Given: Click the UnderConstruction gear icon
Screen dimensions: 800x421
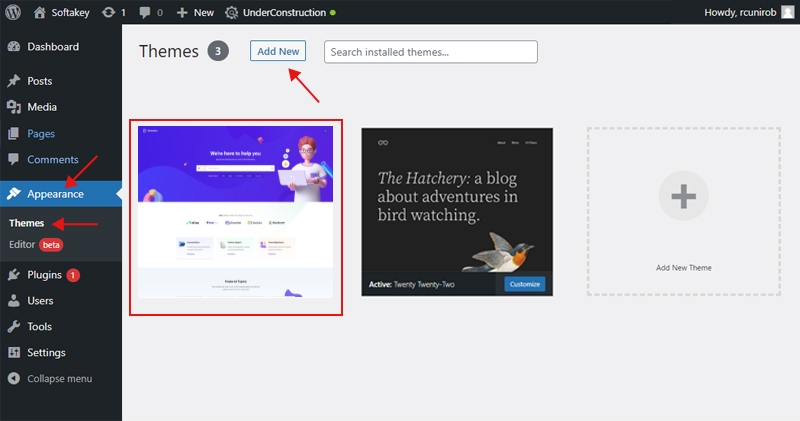Looking at the screenshot, I should [232, 13].
